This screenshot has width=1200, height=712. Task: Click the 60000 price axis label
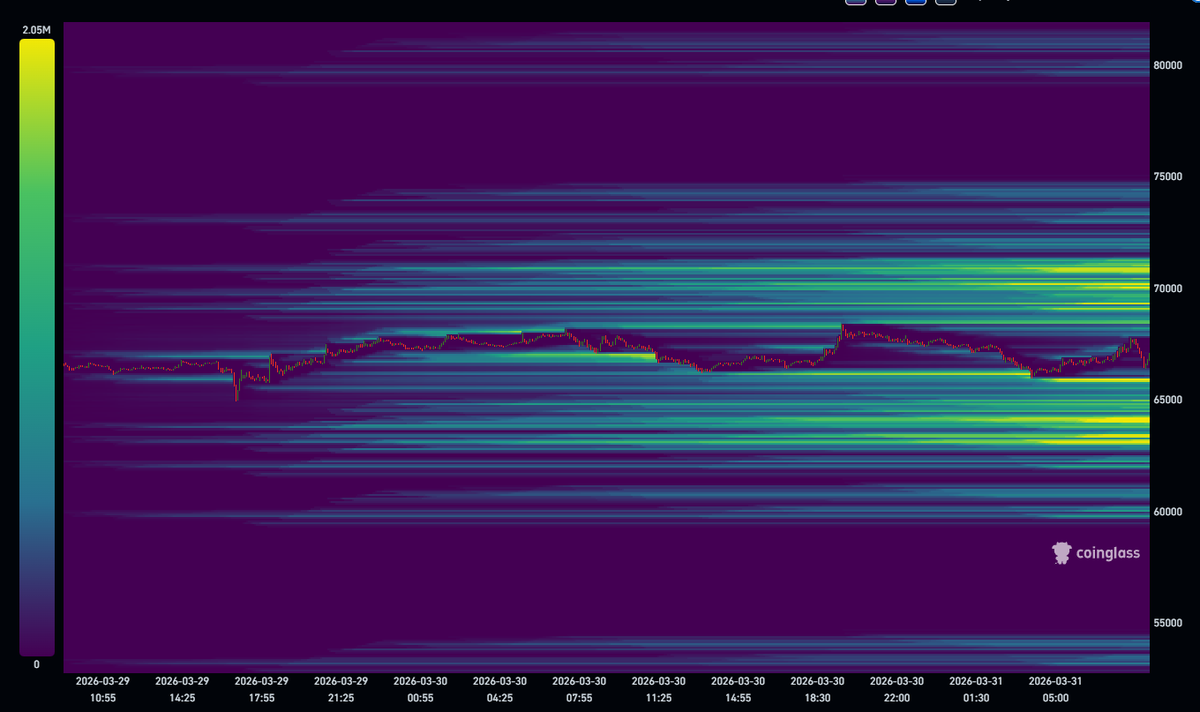1168,511
